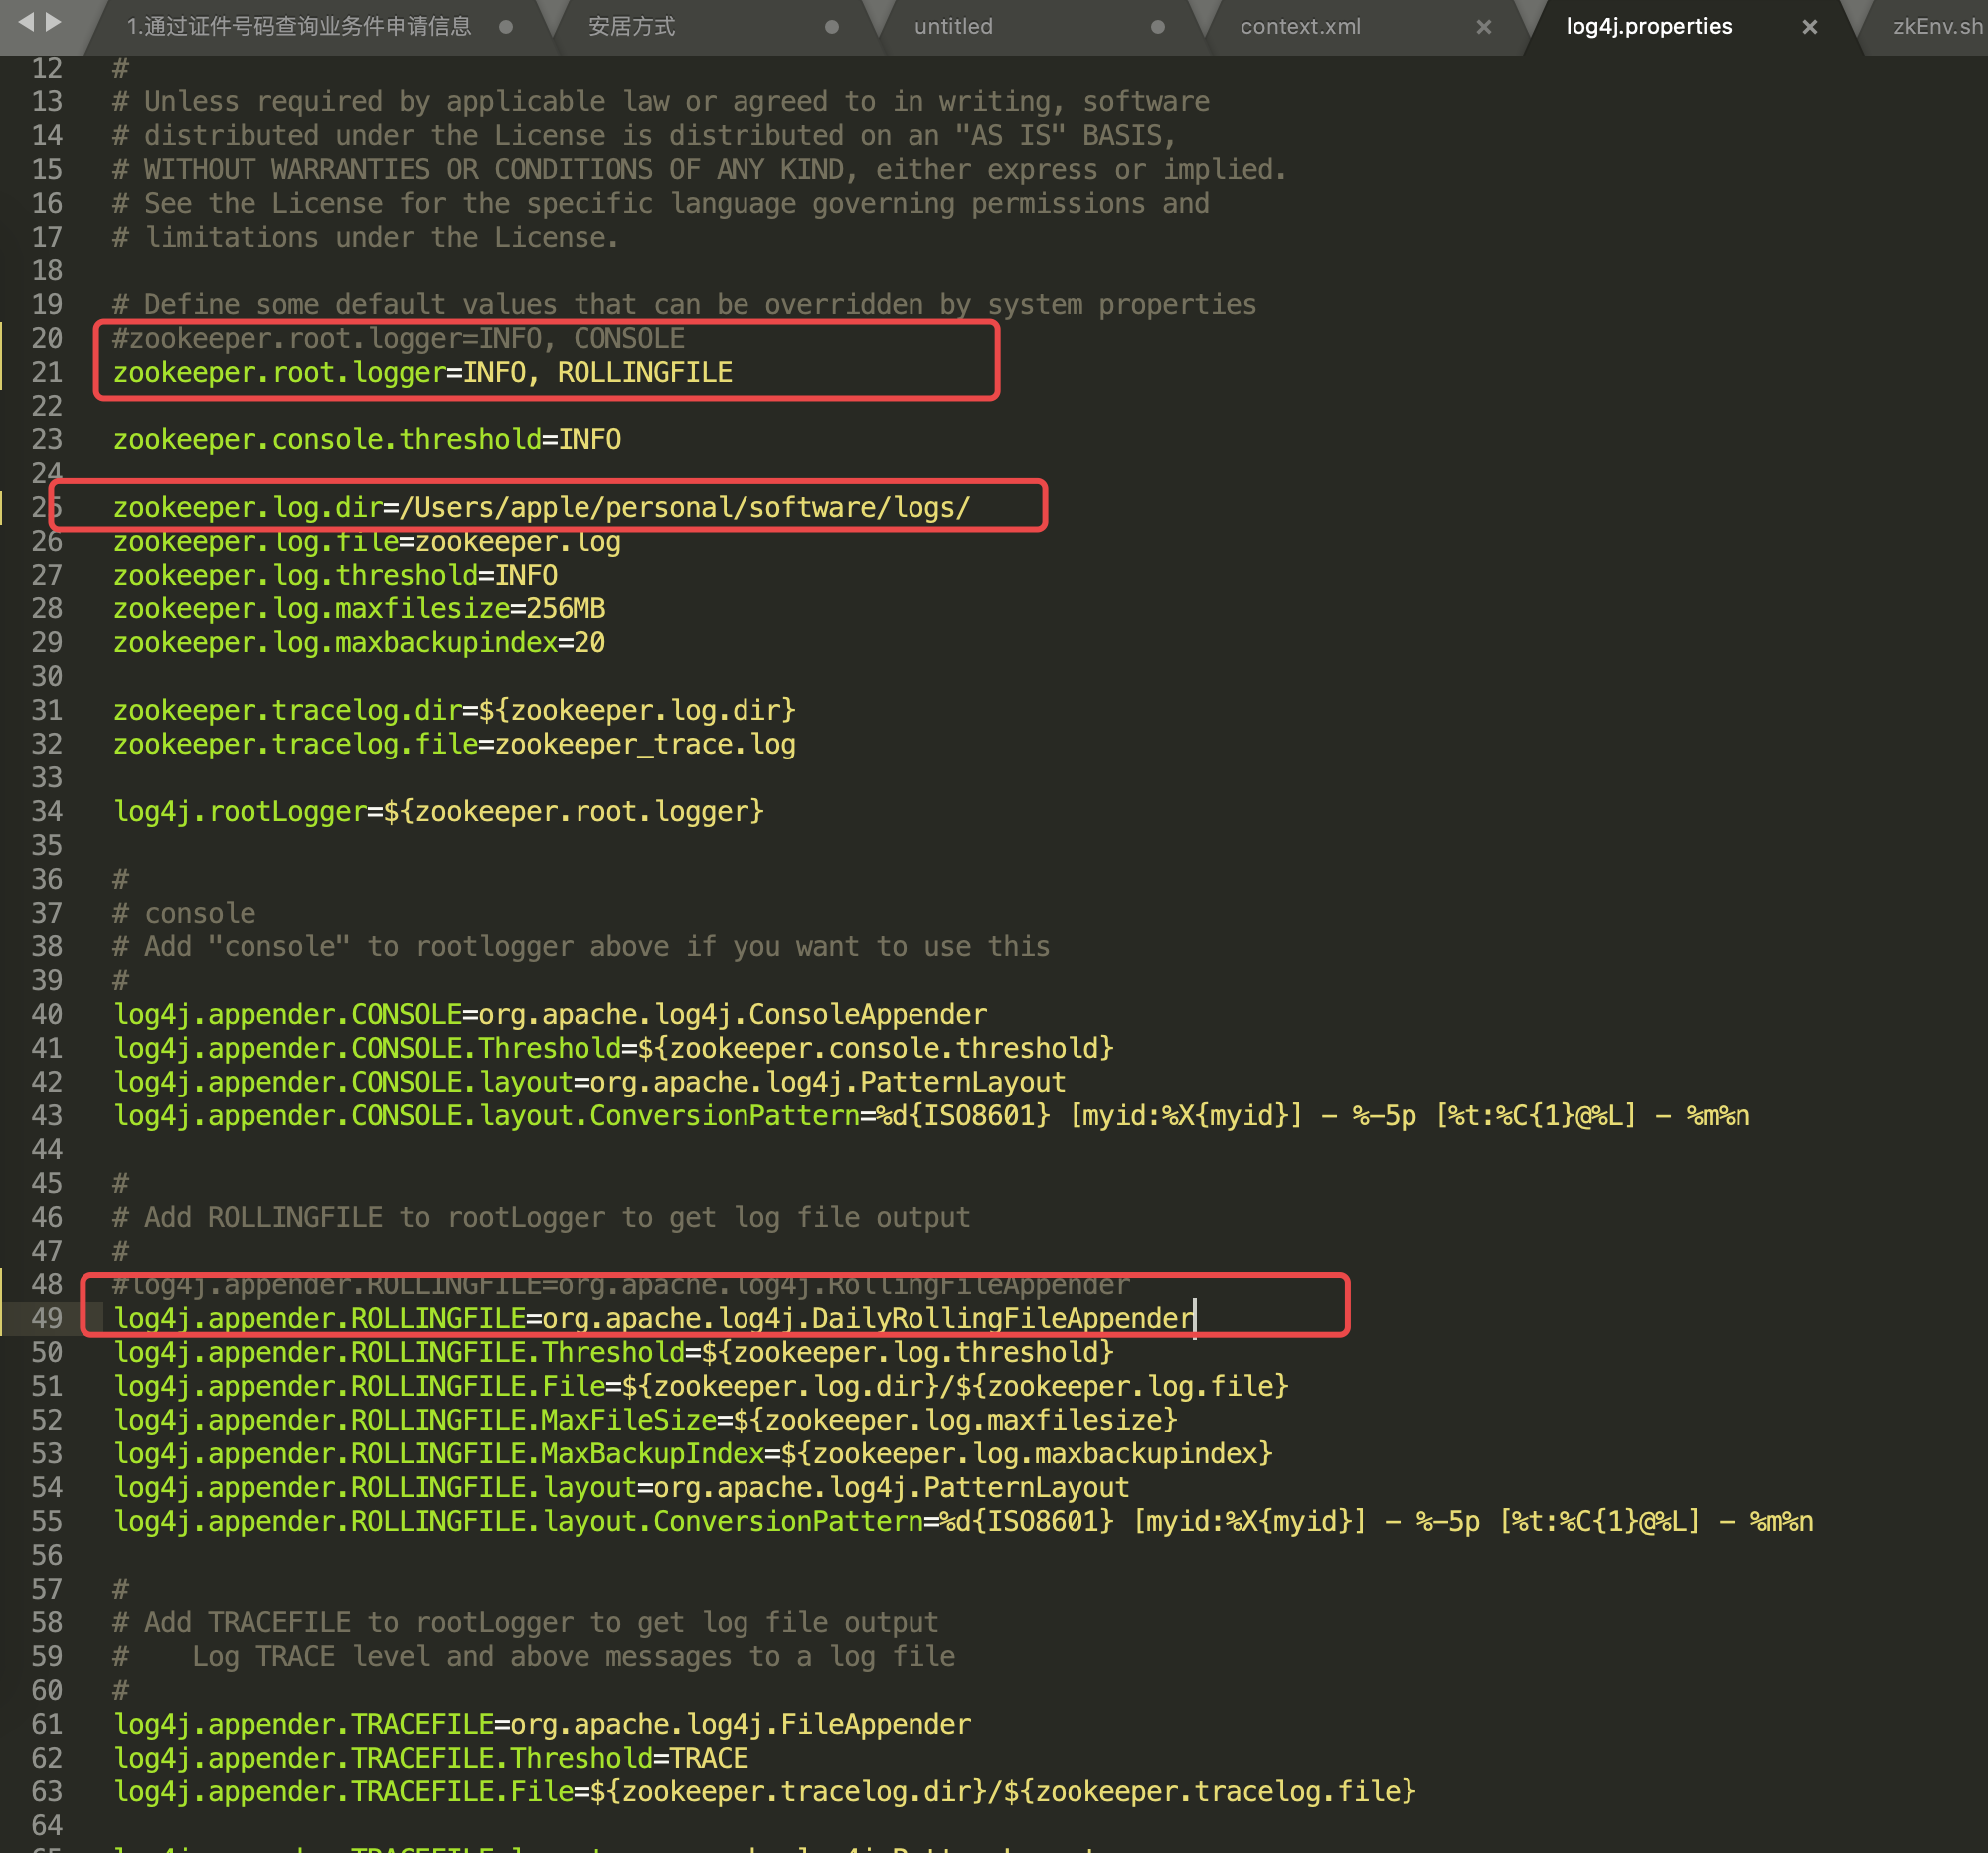1988x1853 pixels.
Task: Click the tab scroll left arrow
Action: click(x=27, y=21)
